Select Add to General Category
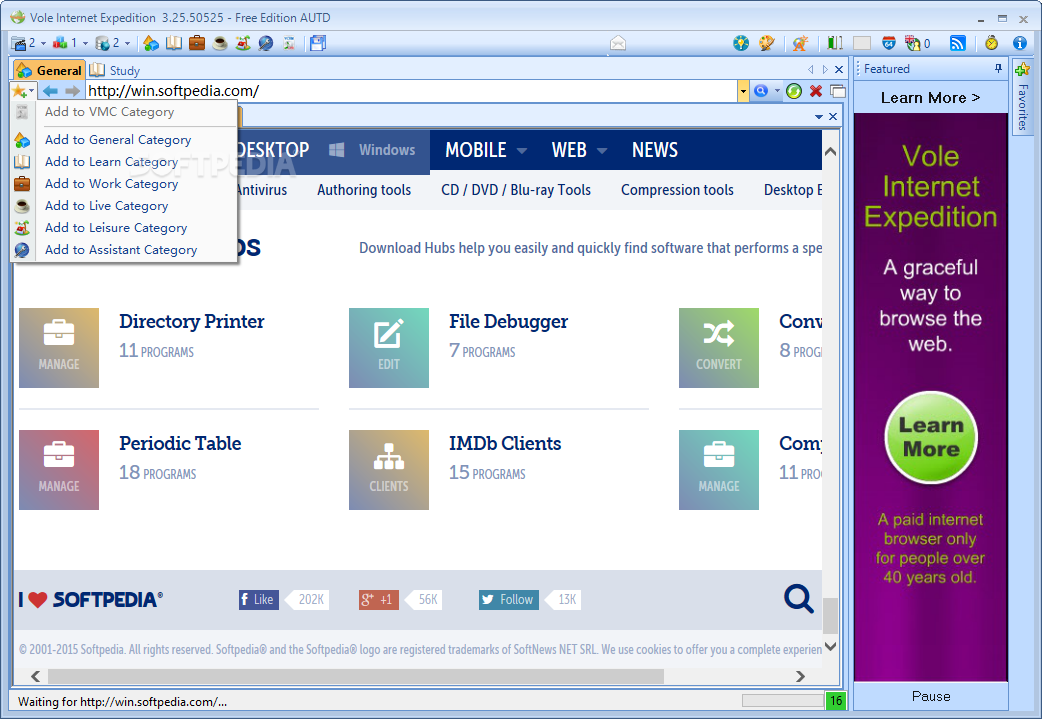This screenshot has height=719, width=1042. point(118,140)
